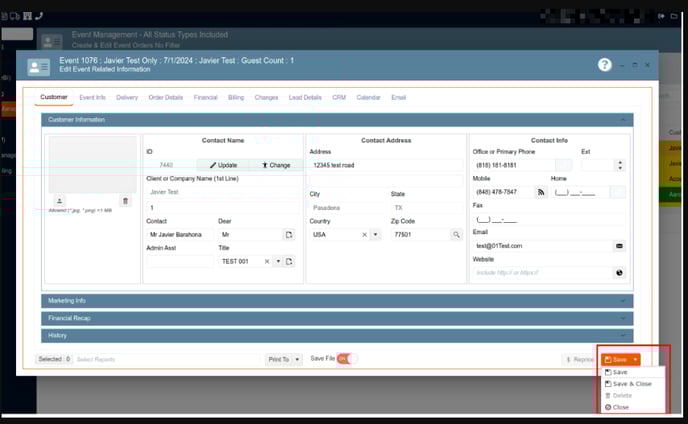688x424 pixels.
Task: Delete customer photo with trash icon
Action: [125, 201]
